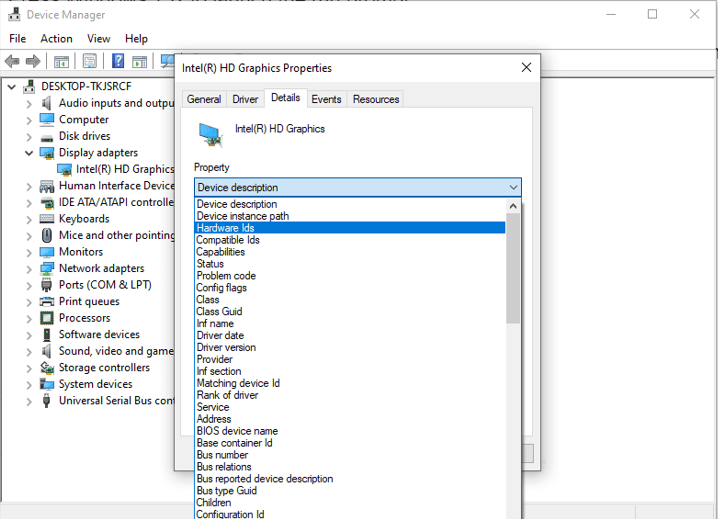
Task: Click the Keyboards category icon
Action: (47, 219)
